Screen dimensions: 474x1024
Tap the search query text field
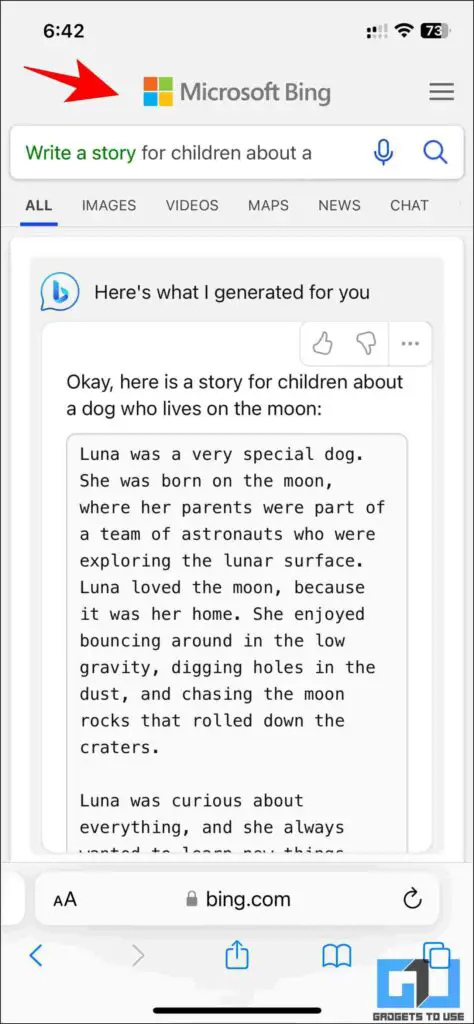tap(188, 153)
